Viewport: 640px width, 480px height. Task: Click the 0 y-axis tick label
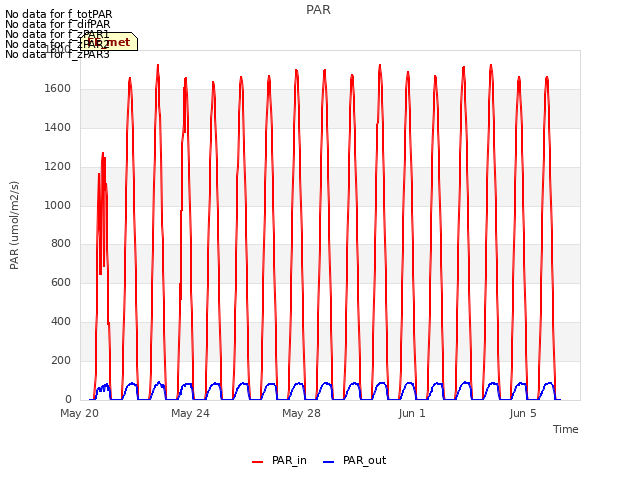68,399
